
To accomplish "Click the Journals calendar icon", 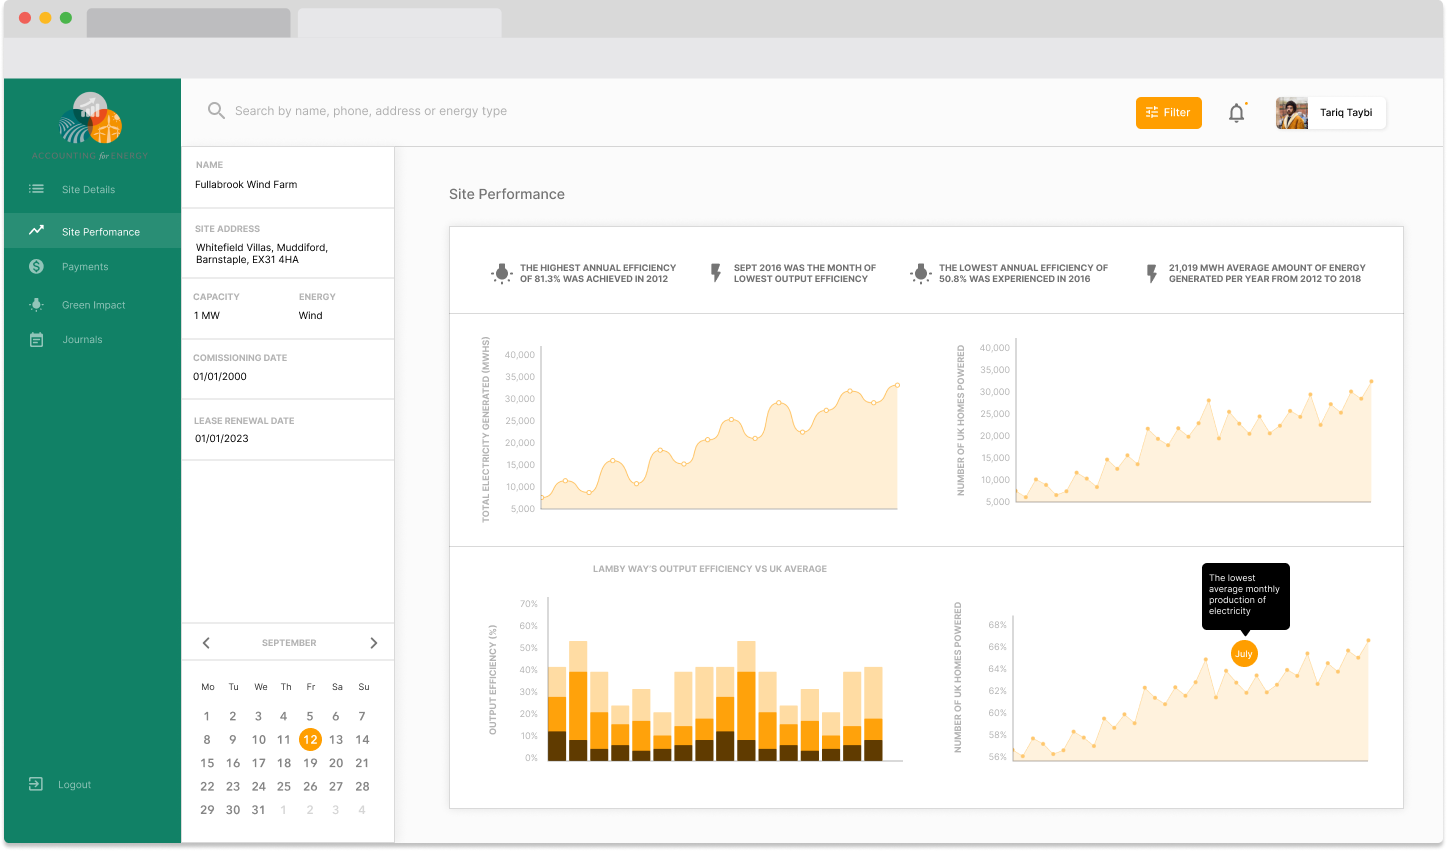I will coord(36,340).
